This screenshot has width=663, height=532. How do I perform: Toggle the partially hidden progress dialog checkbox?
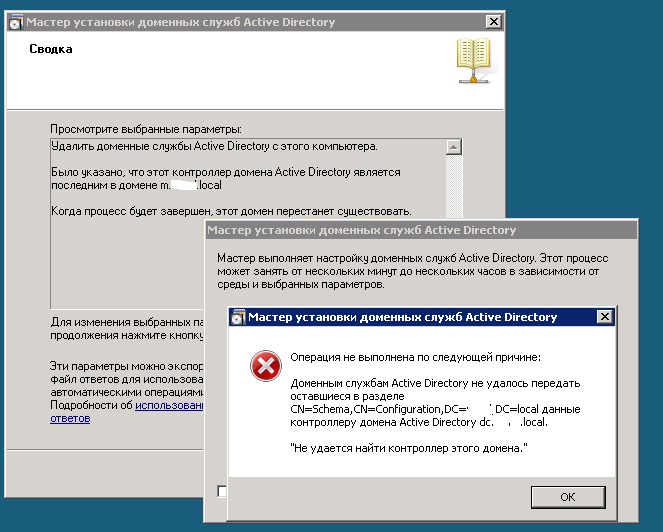pyautogui.click(x=222, y=491)
